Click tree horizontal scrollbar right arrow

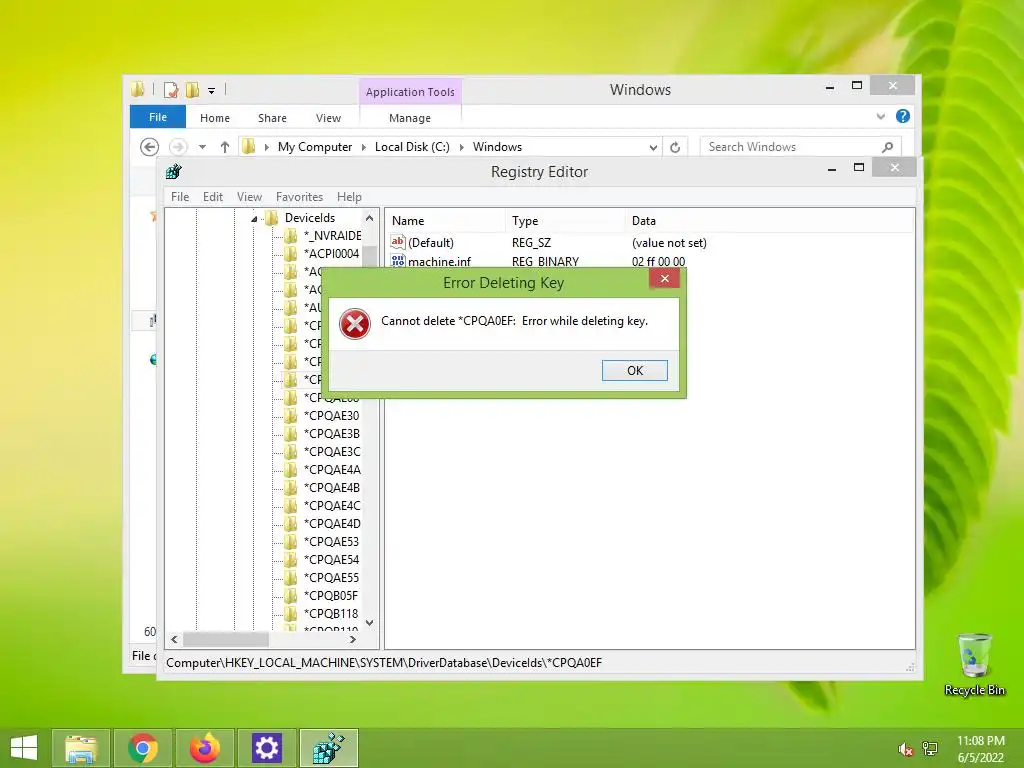coord(353,639)
